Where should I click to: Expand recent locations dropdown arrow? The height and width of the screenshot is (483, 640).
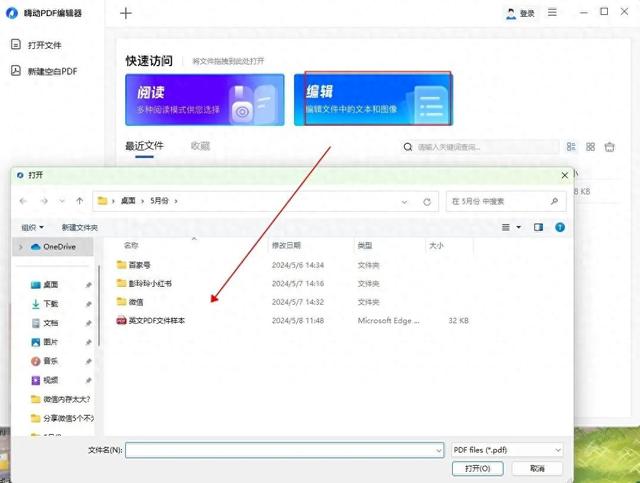(x=62, y=201)
